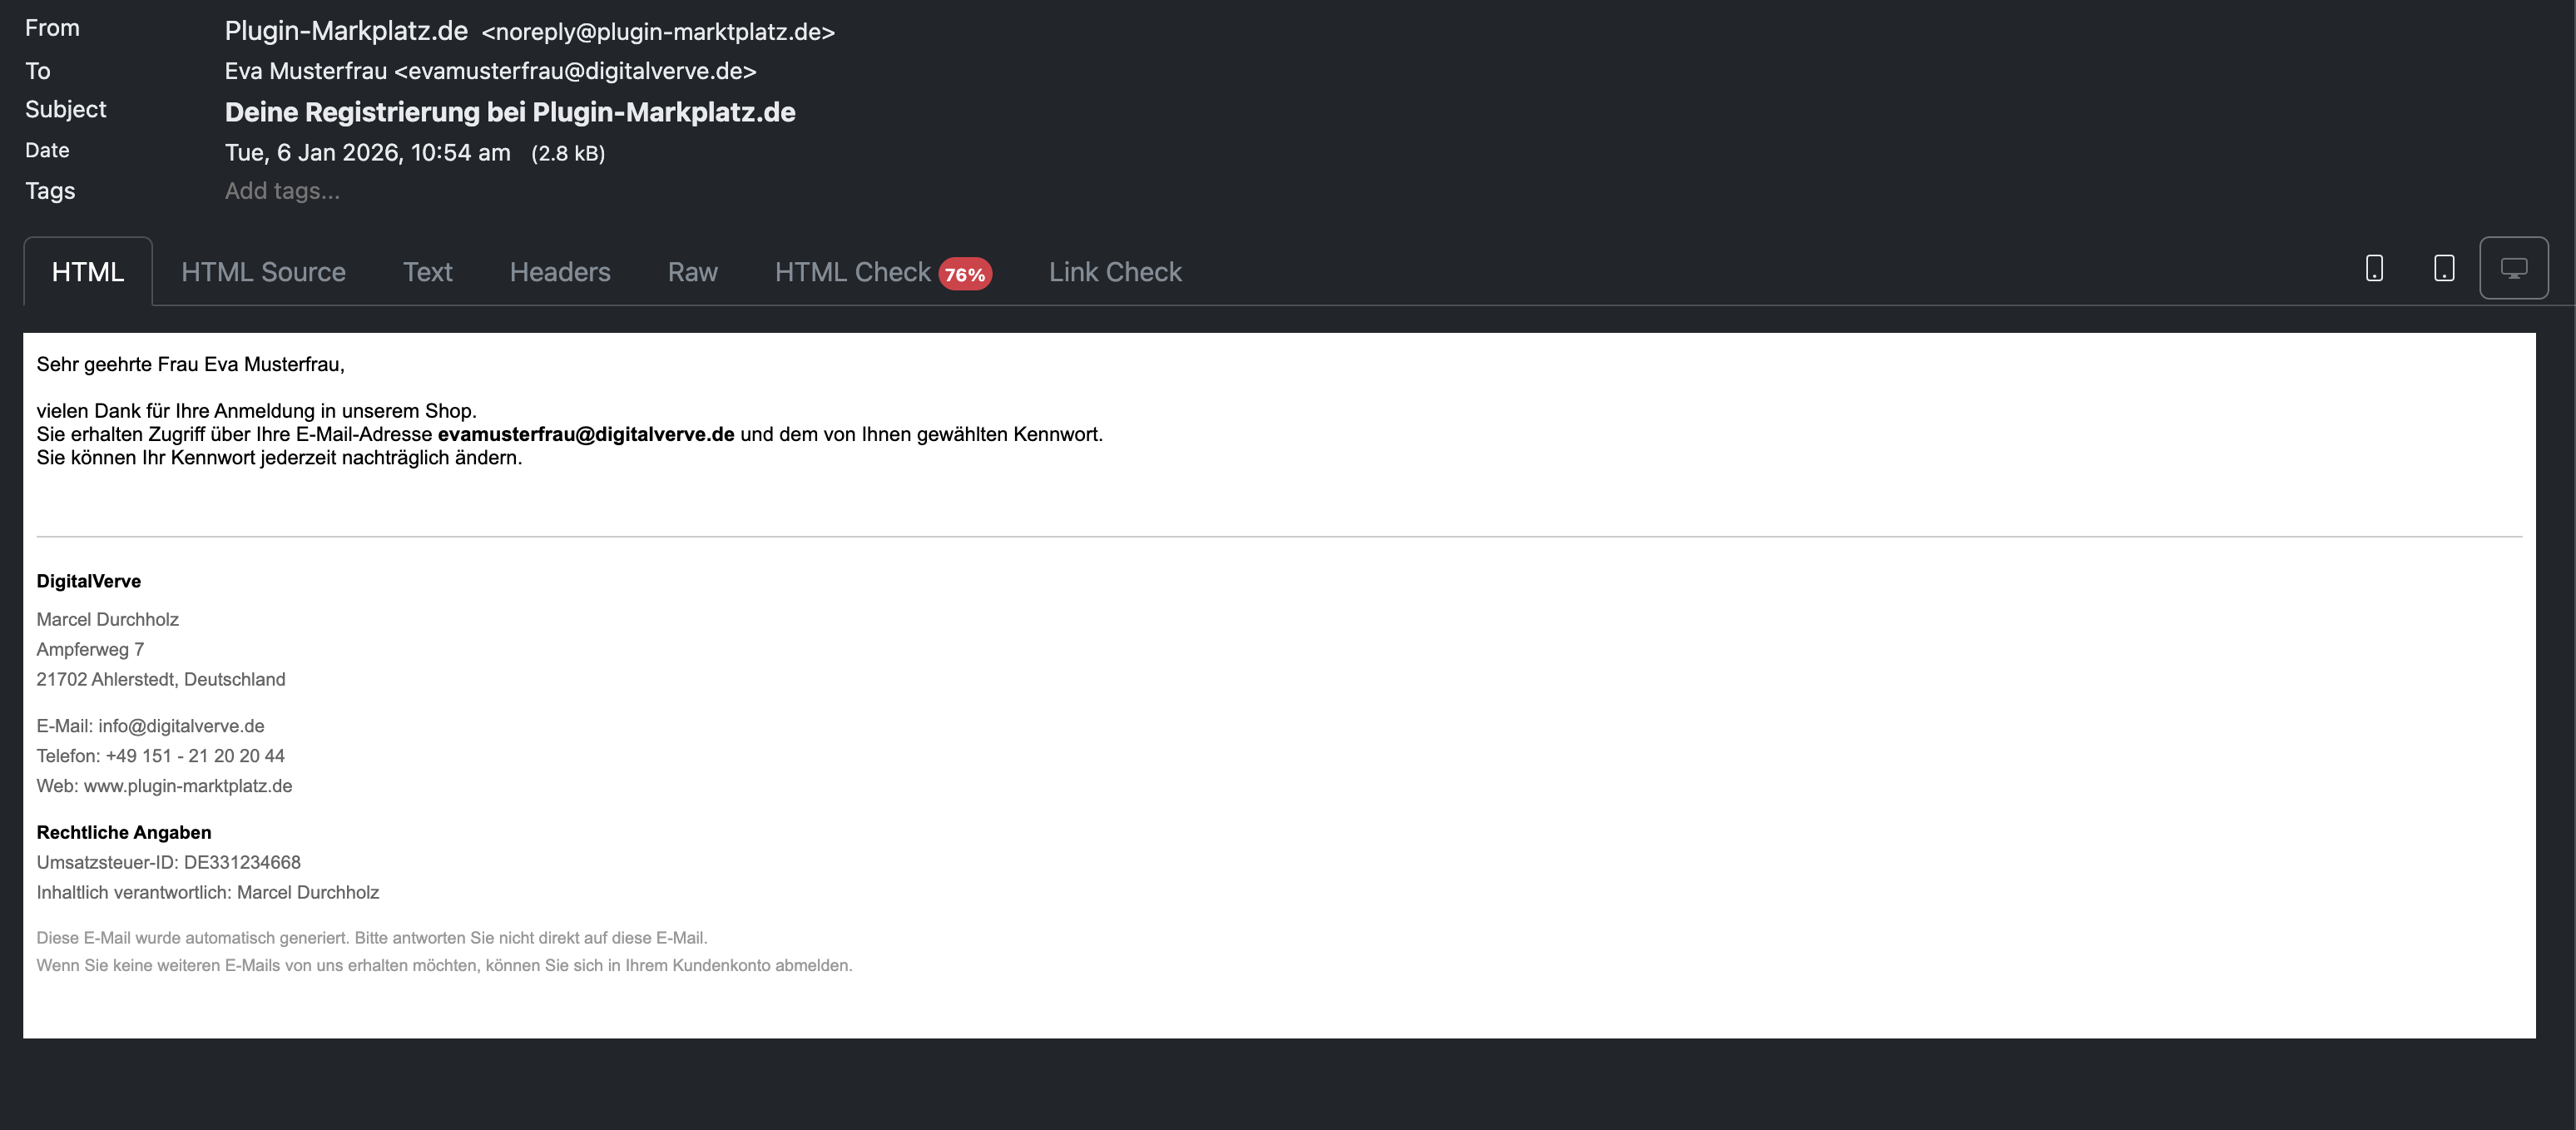Switch to phone preview size icon
The width and height of the screenshot is (2576, 1130).
click(2374, 268)
